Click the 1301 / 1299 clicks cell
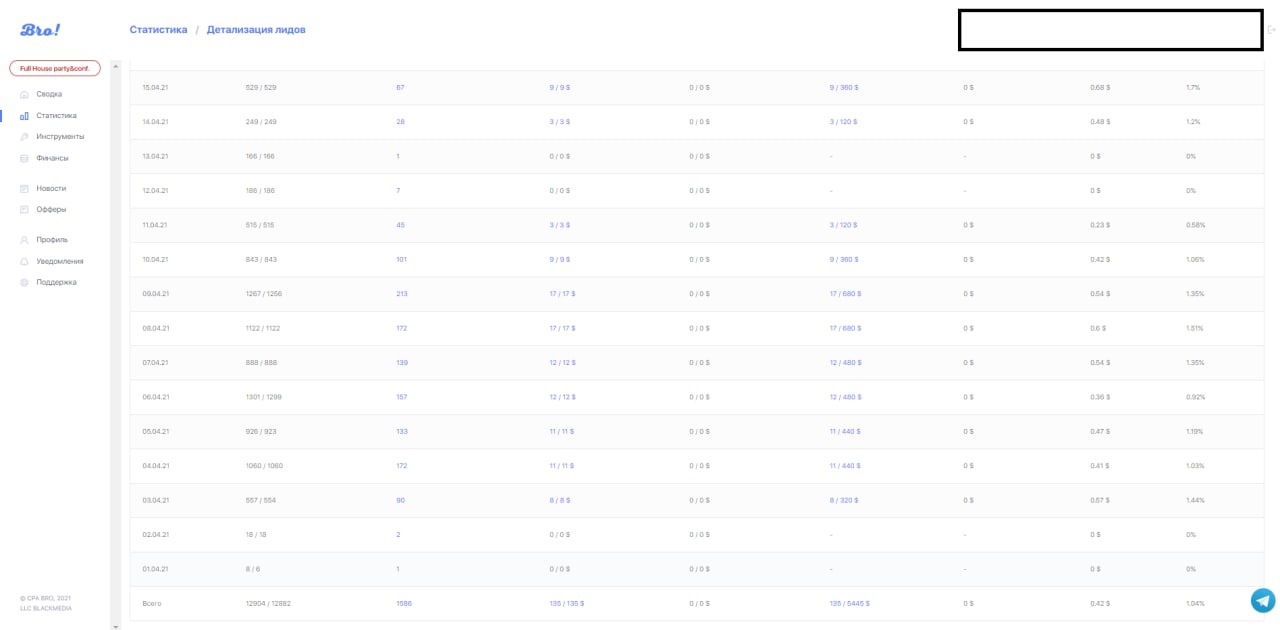The image size is (1280, 630). point(264,397)
